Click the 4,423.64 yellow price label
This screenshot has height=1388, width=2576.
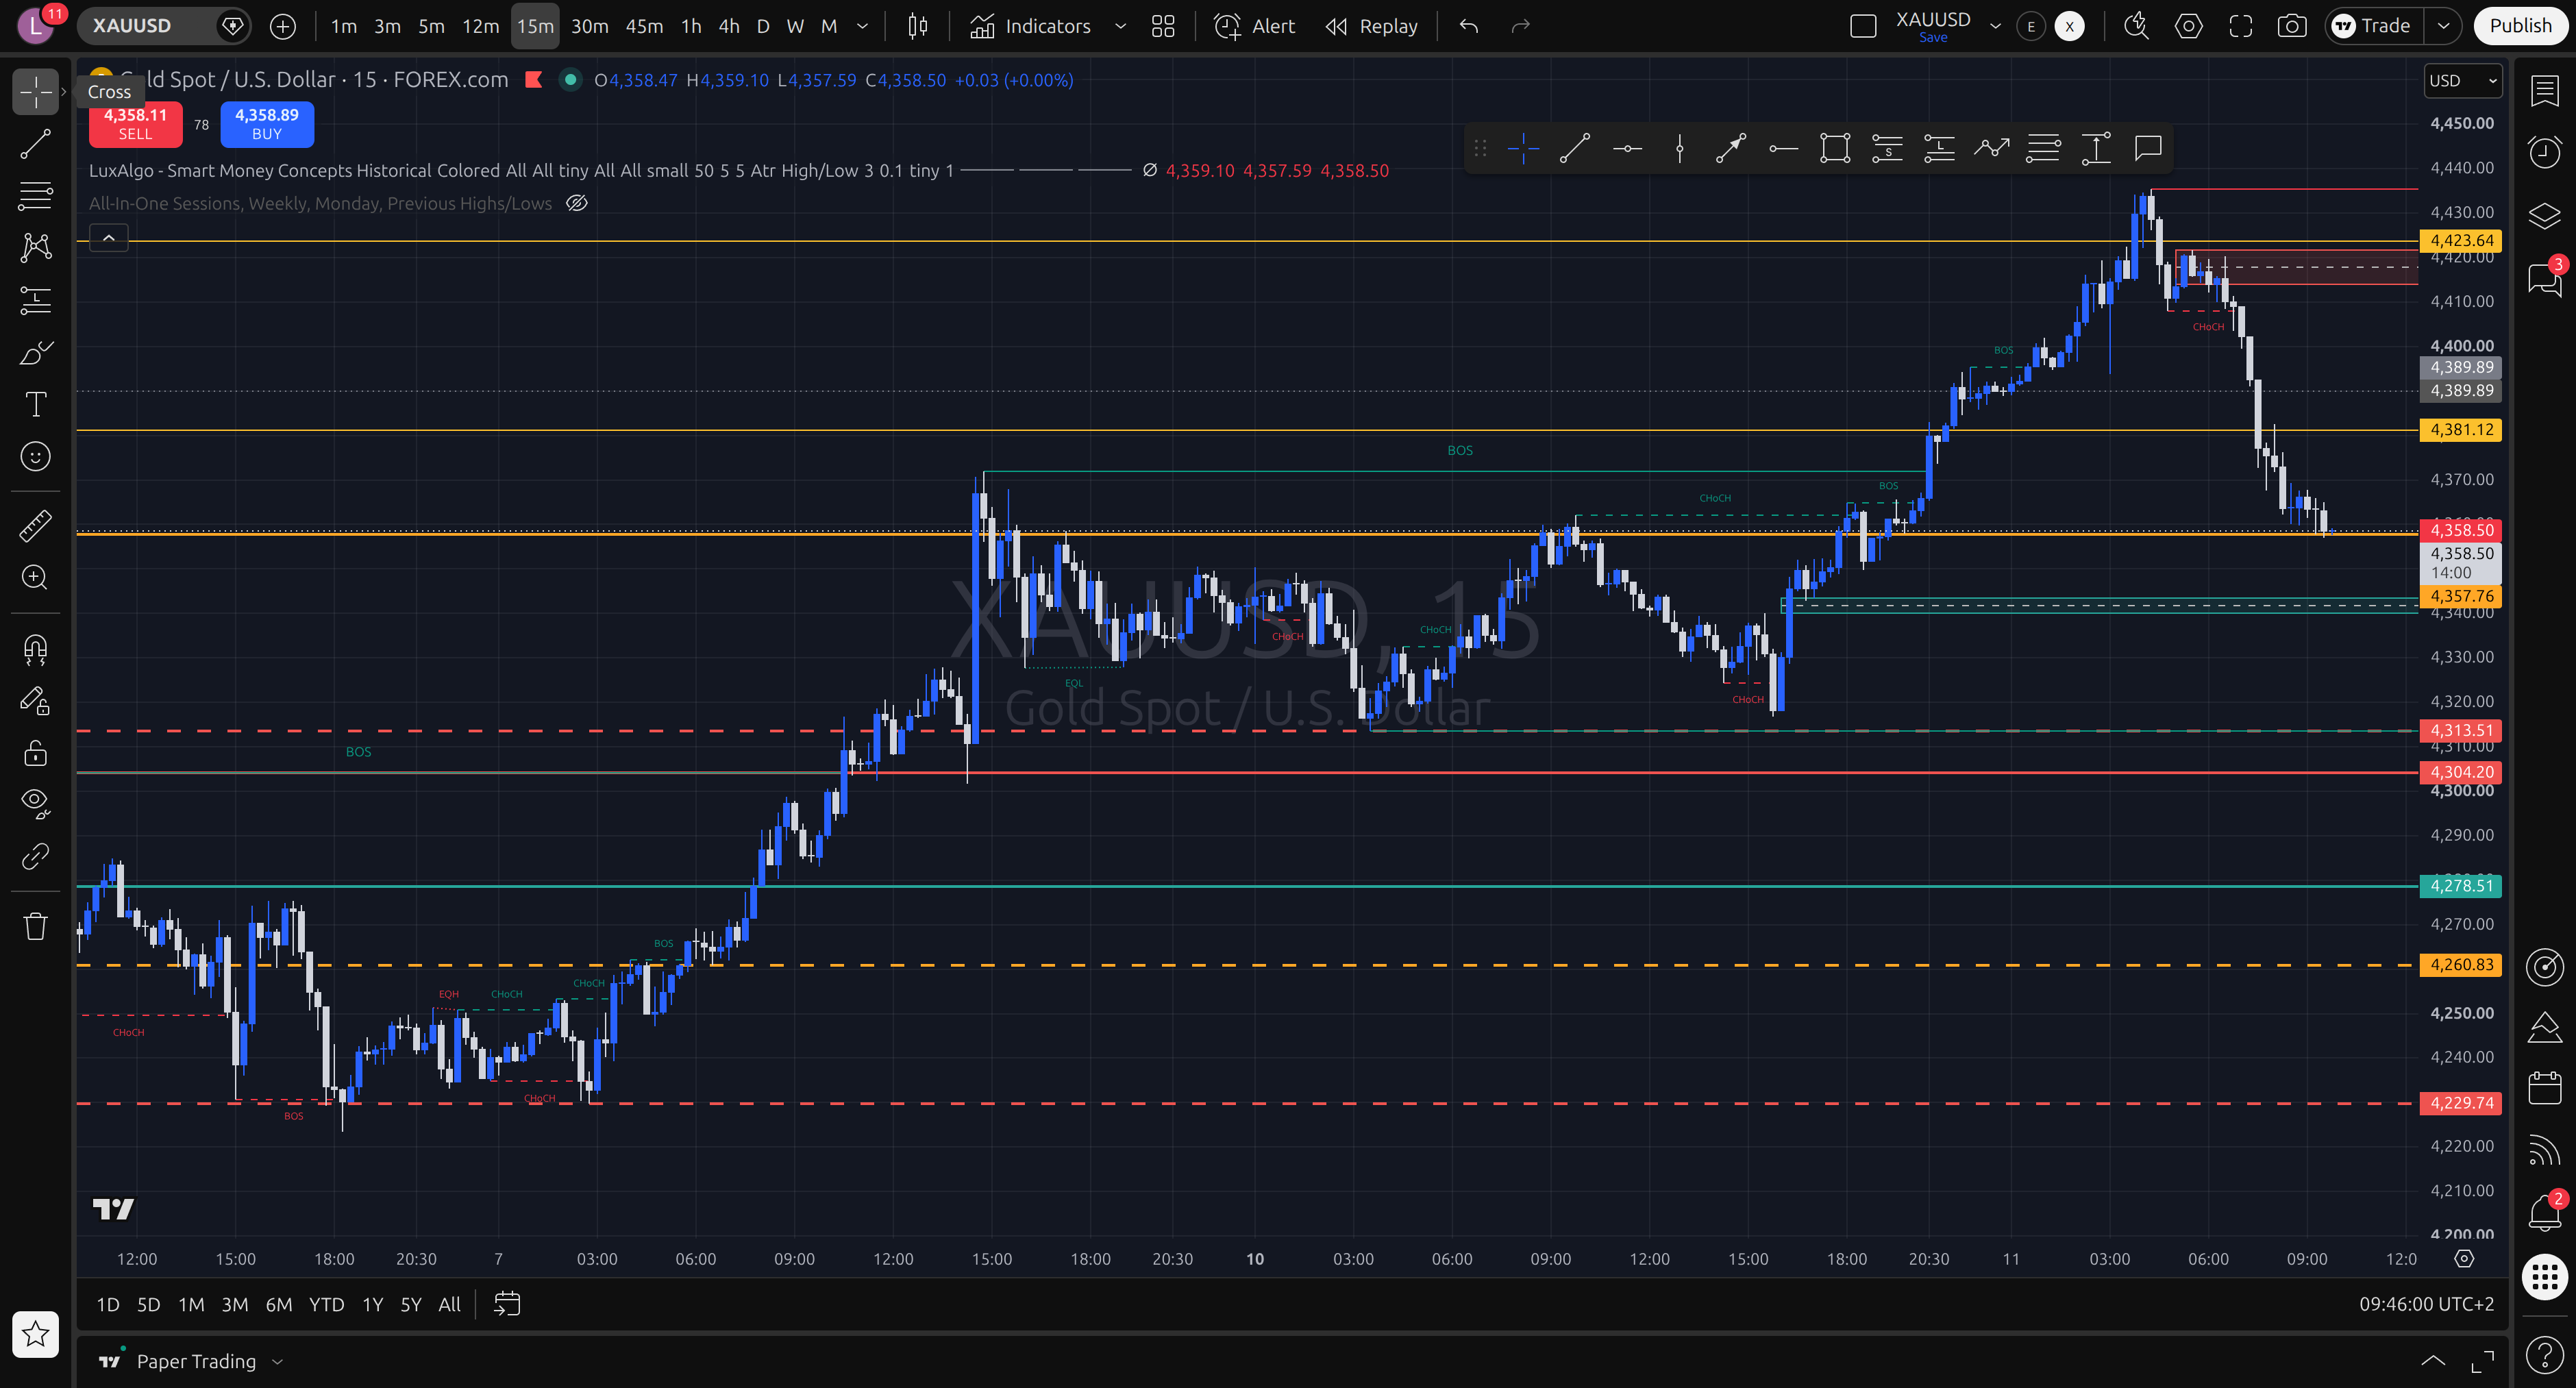click(2460, 240)
